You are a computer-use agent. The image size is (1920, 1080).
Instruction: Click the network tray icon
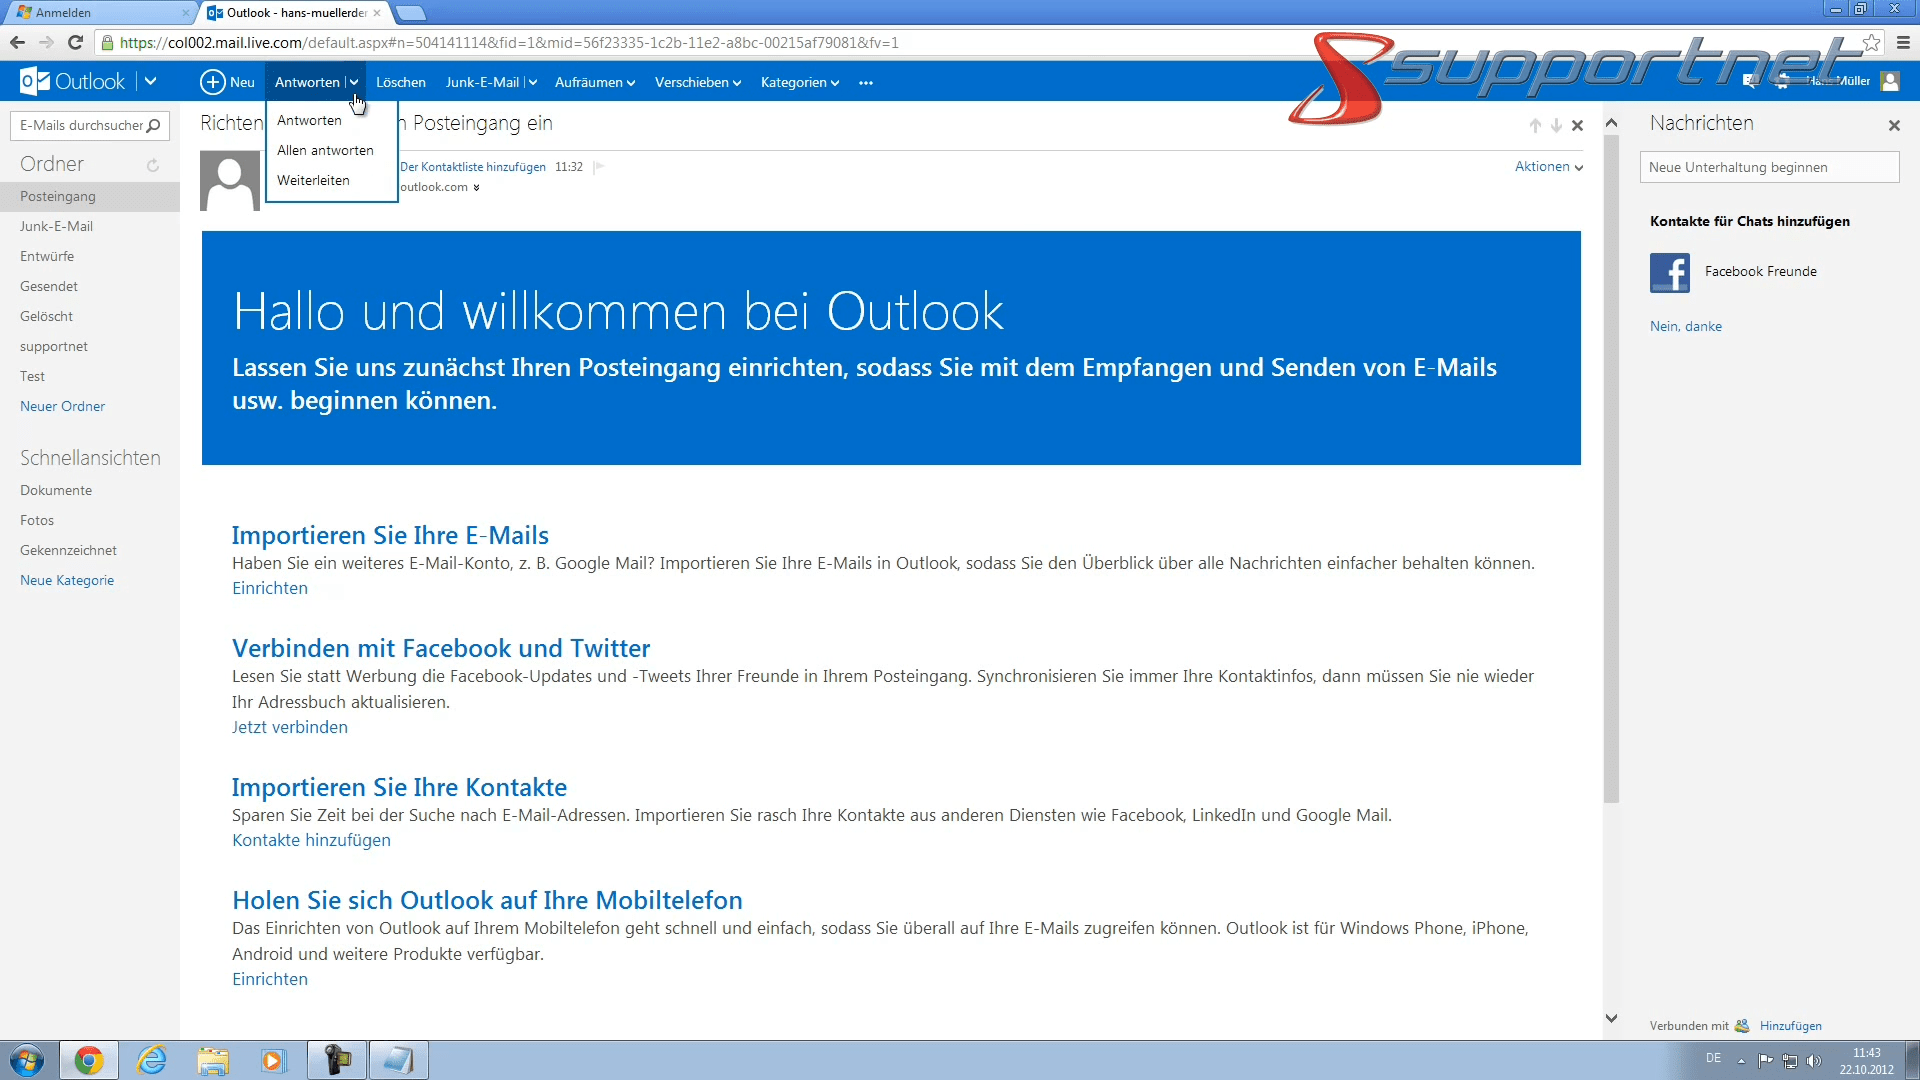tap(1790, 1061)
